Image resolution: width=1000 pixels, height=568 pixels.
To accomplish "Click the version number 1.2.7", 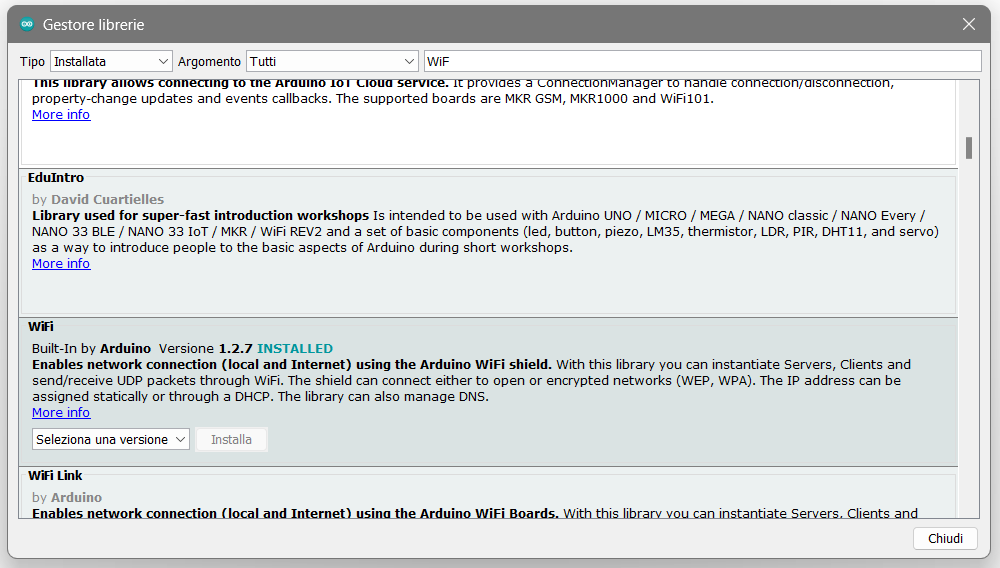I will pyautogui.click(x=235, y=349).
